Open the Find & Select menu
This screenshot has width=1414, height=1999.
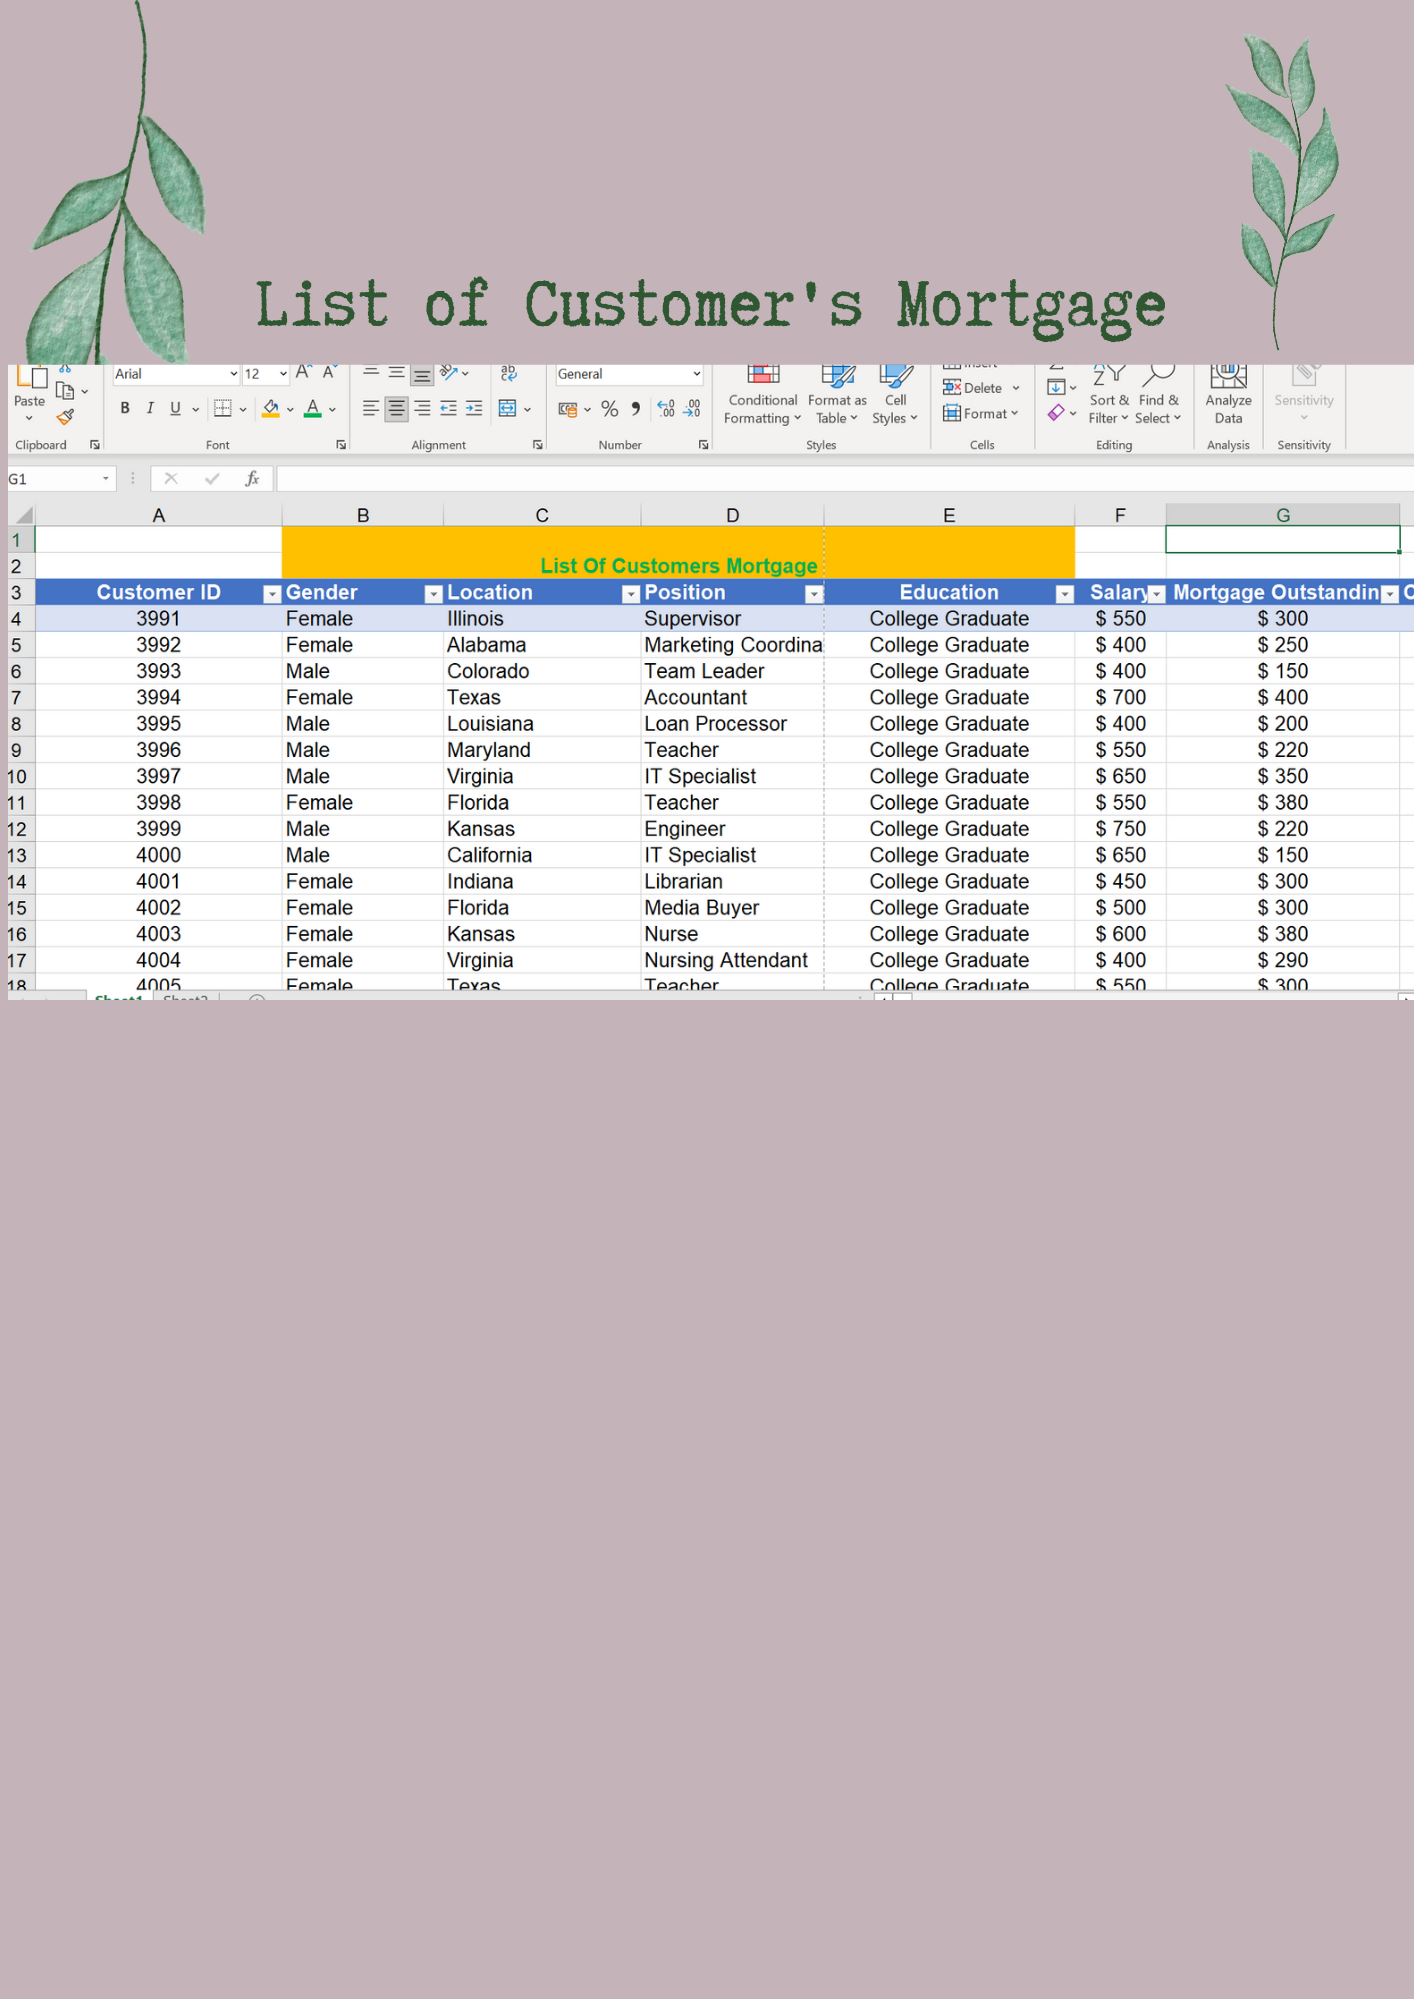[1159, 397]
